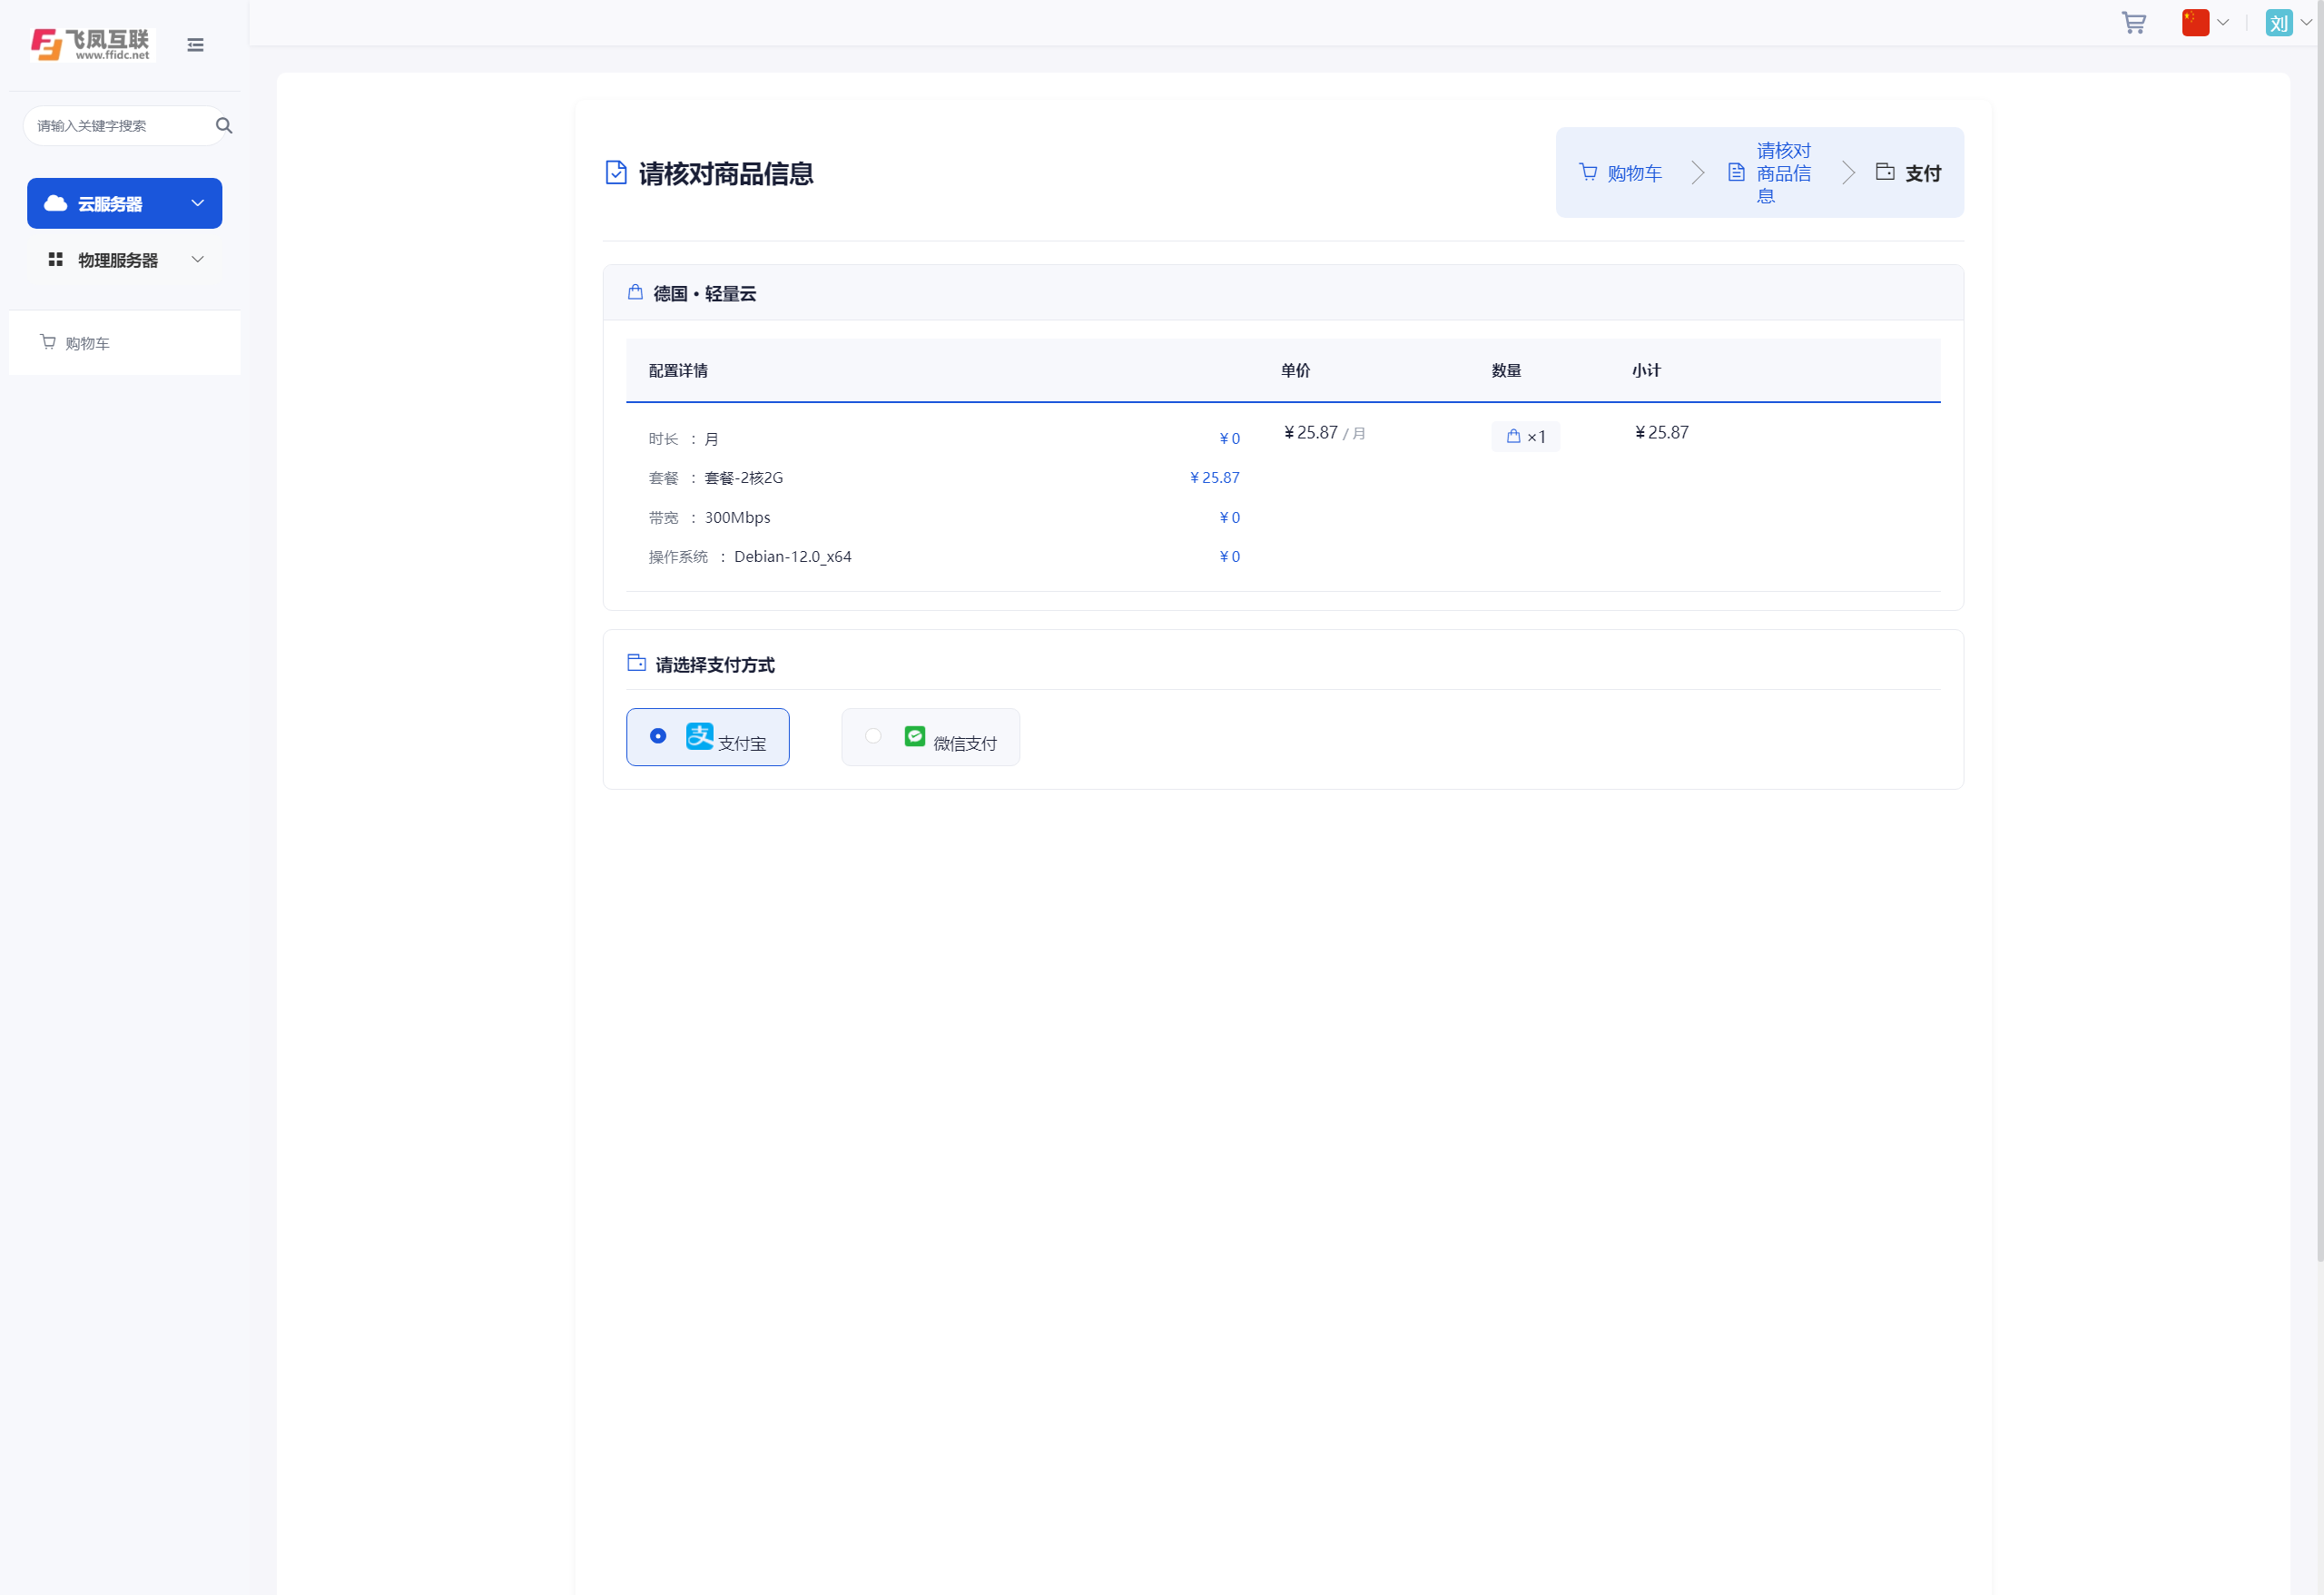The height and width of the screenshot is (1595, 2324).
Task: Click the 德国·轻量云 product title
Action: pyautogui.click(x=705, y=294)
